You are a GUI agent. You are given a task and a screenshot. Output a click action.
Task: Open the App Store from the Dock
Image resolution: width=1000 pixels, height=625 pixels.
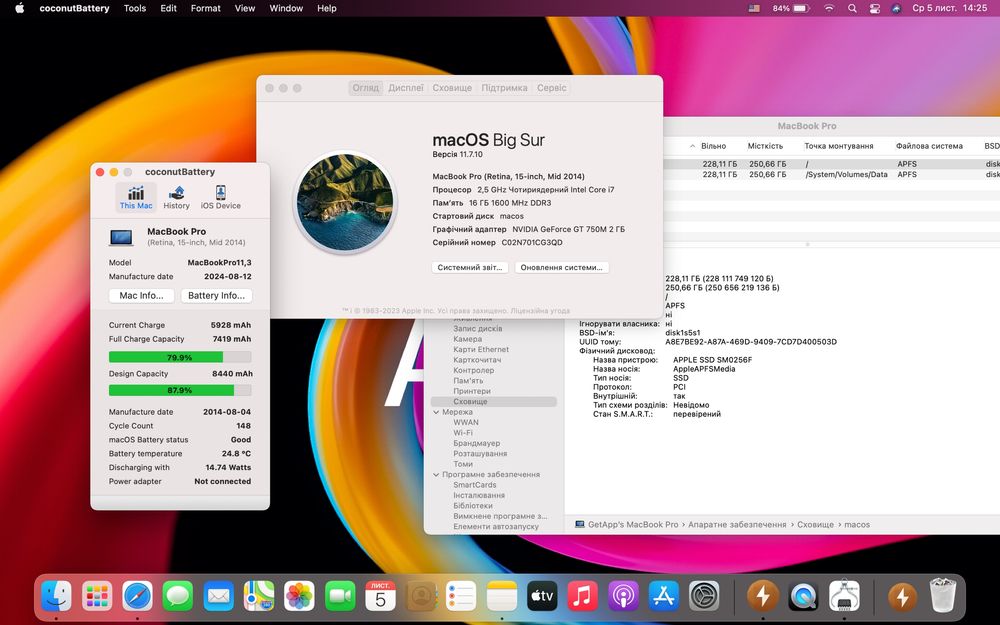click(664, 596)
